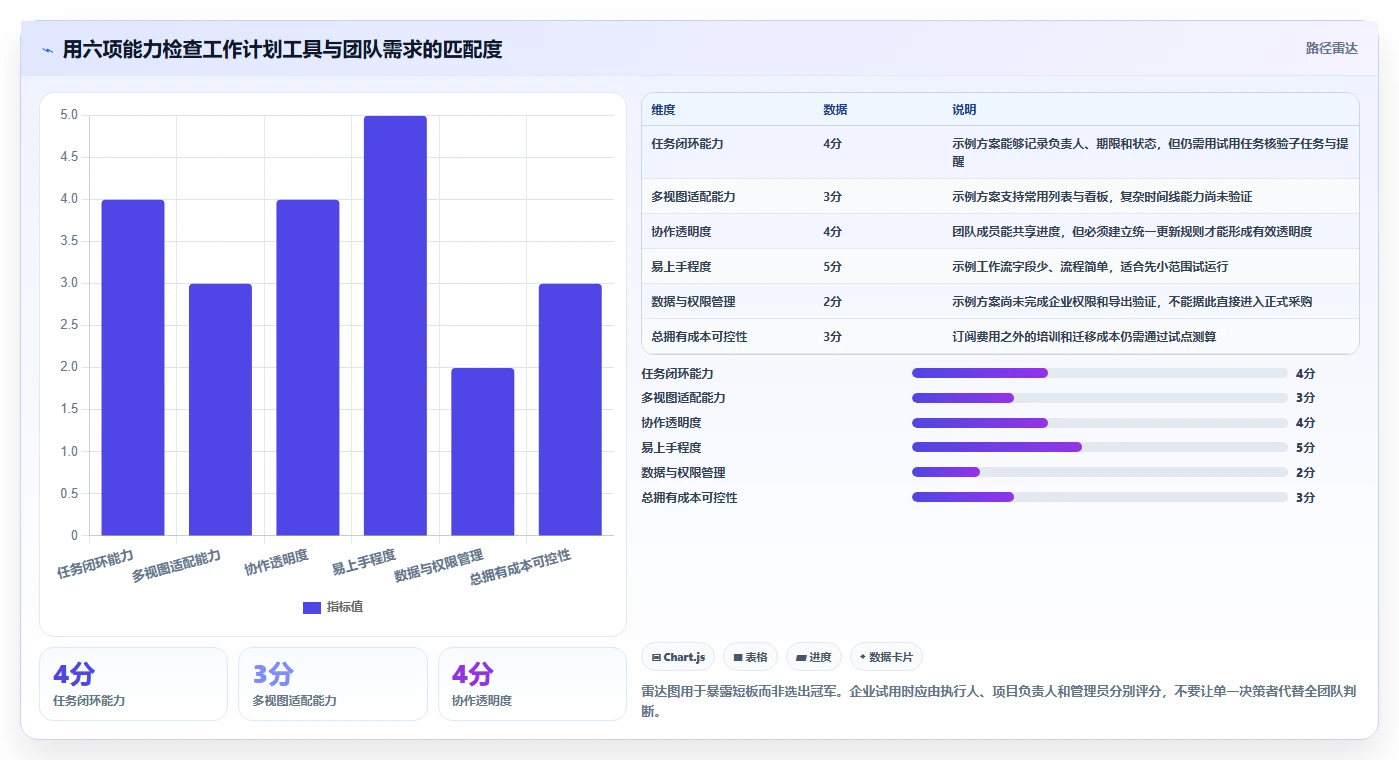Screen dimensions: 1399x760
Task: Click the 路径雷达 label in the header
Action: coord(1331,48)
